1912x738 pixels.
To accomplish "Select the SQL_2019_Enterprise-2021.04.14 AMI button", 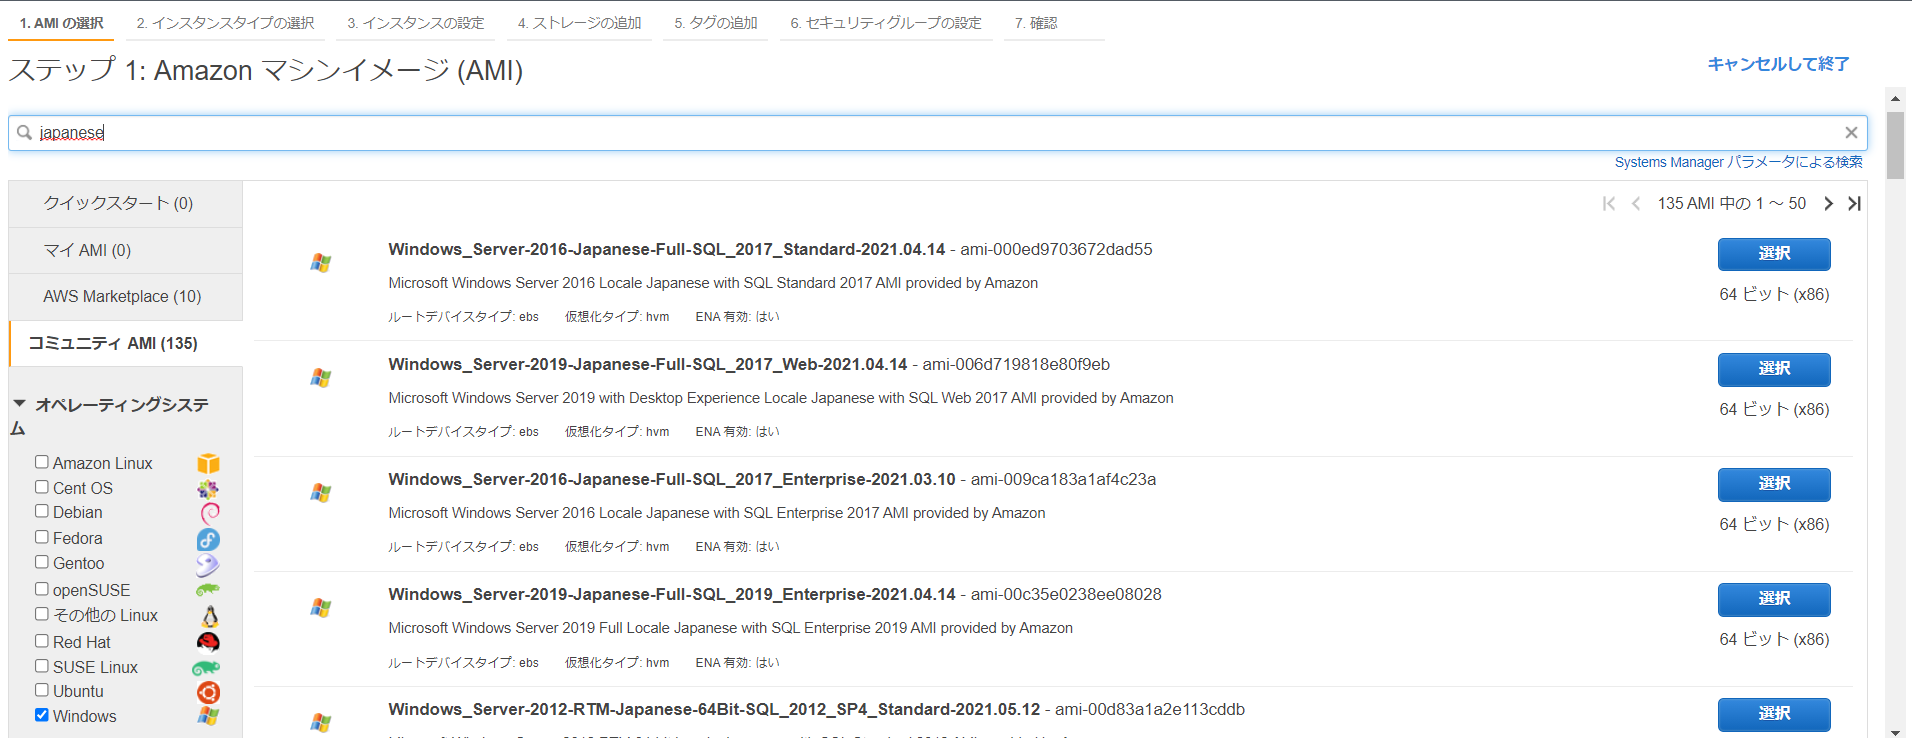I will click(1774, 599).
